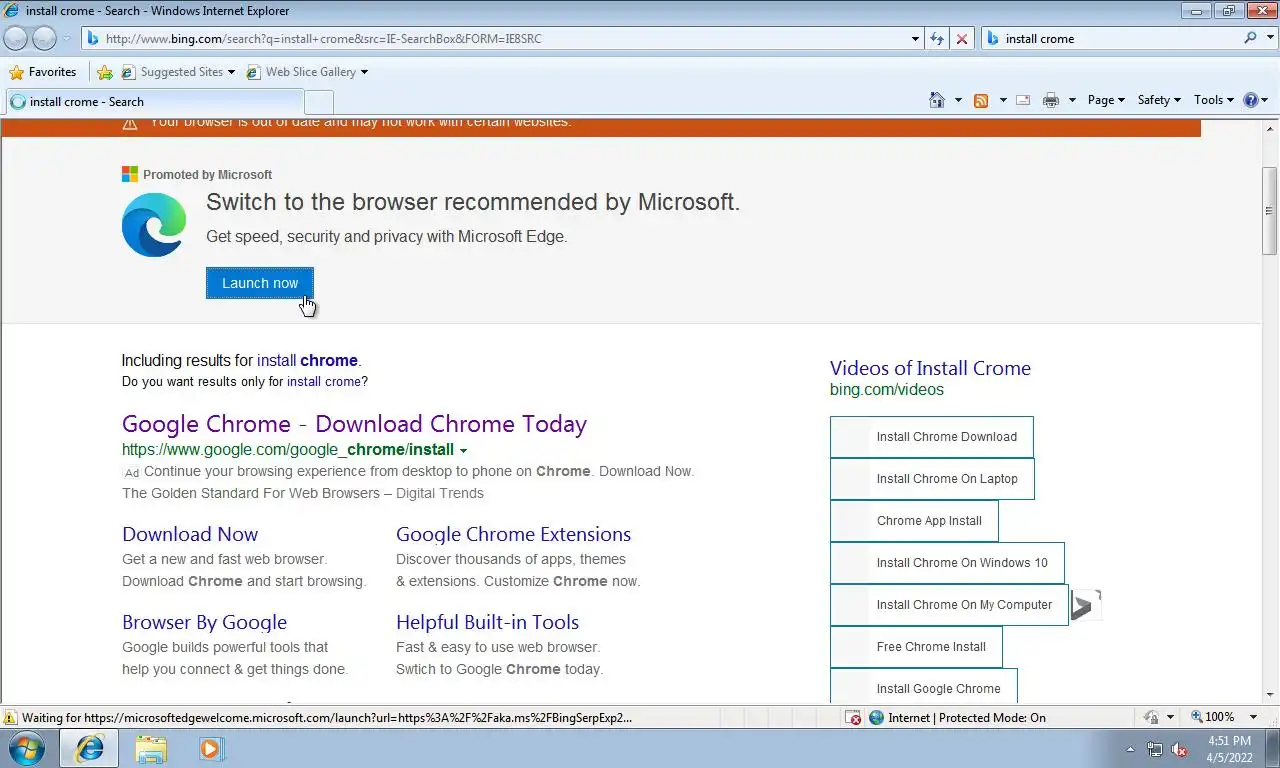Click the RSS Feeds icon
Image resolution: width=1280 pixels, height=768 pixels.
tap(981, 100)
